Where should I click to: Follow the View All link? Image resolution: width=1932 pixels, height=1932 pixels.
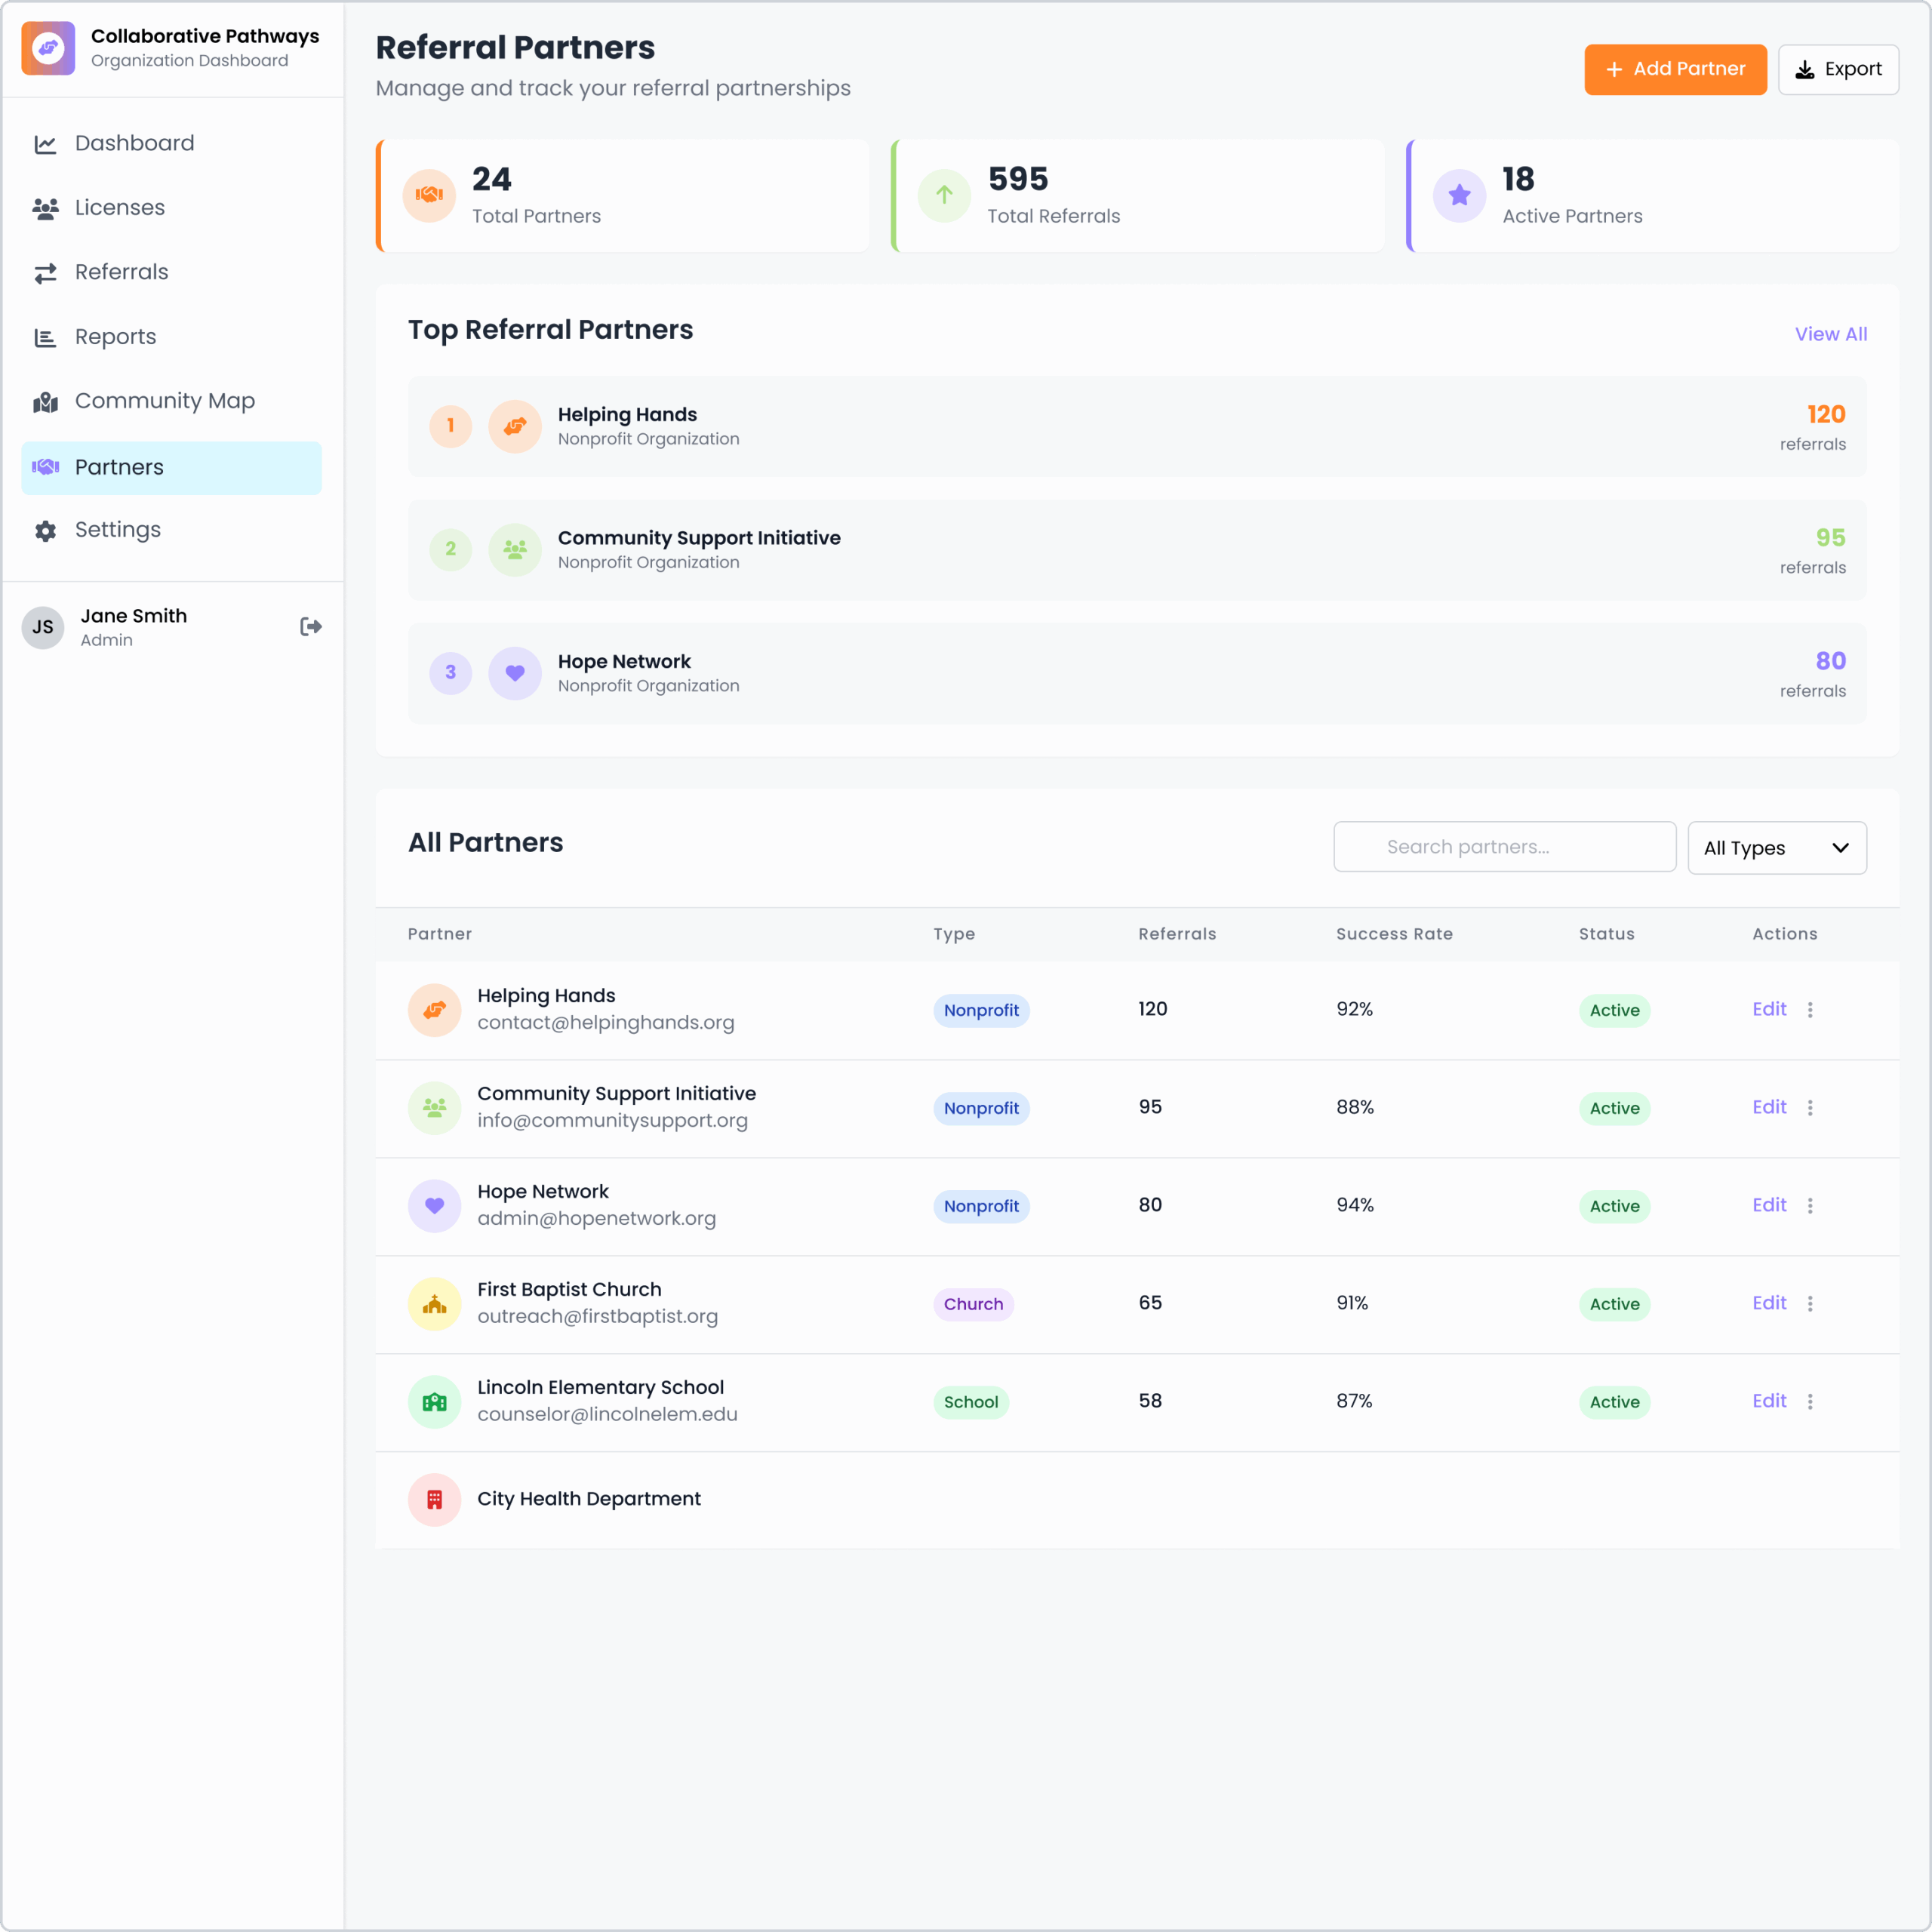(1830, 334)
